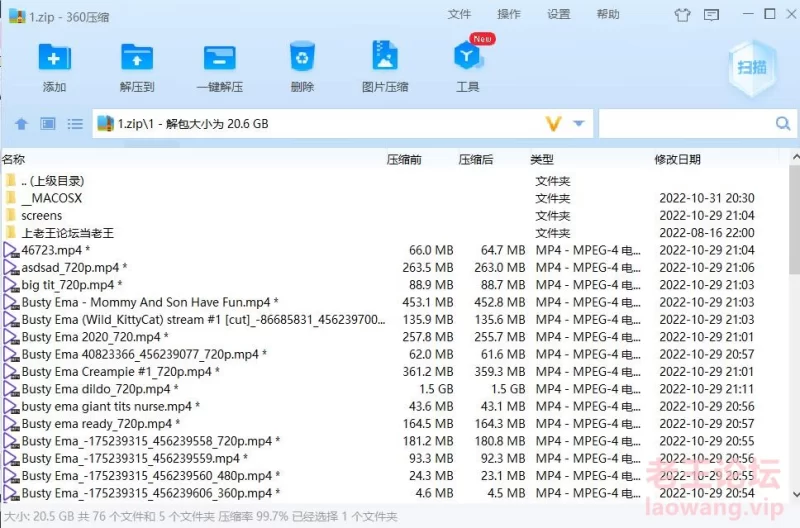800x528 pixels.
Task: Sort by 压缩后 column header
Action: [476, 160]
